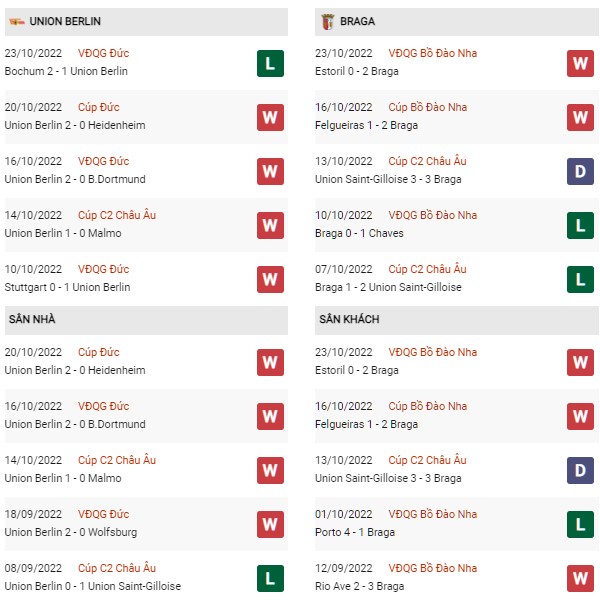Click the W badge for Union Berlin 2-0 Wolfsburg
This screenshot has height=600, width=600.
click(270, 524)
